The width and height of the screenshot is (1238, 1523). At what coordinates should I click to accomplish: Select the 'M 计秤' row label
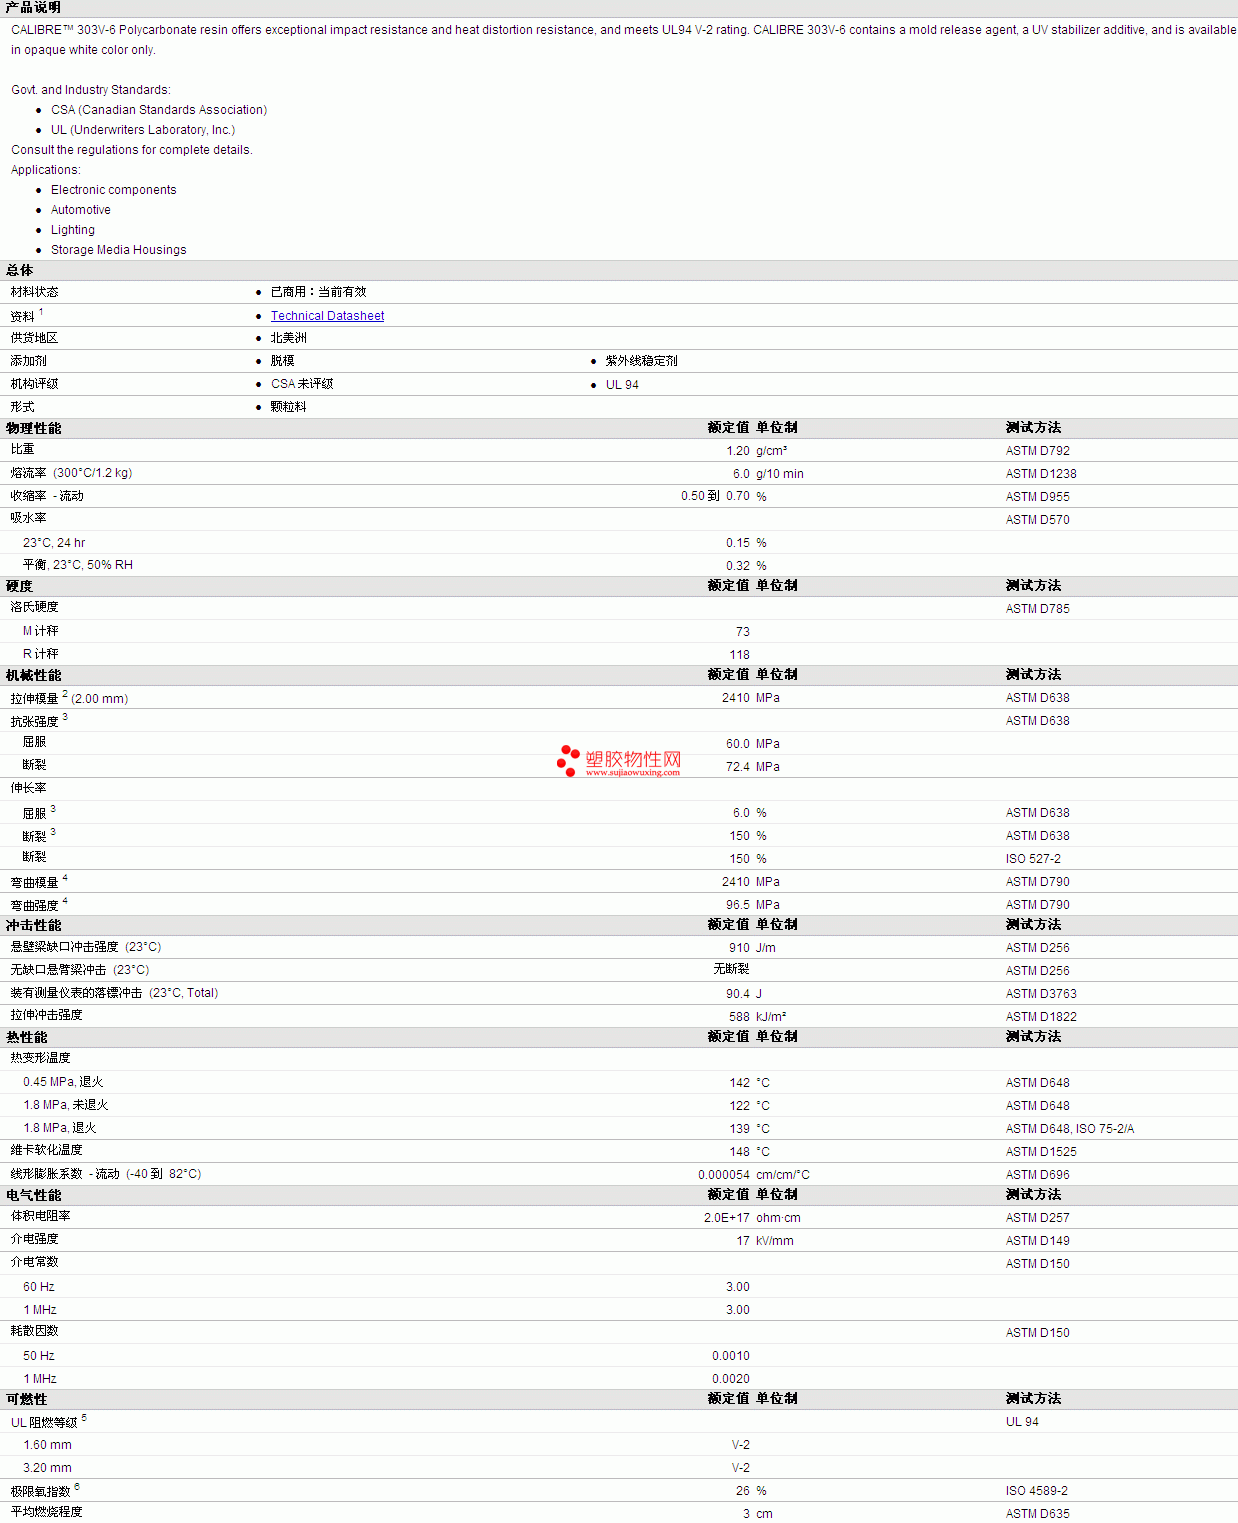(x=41, y=631)
